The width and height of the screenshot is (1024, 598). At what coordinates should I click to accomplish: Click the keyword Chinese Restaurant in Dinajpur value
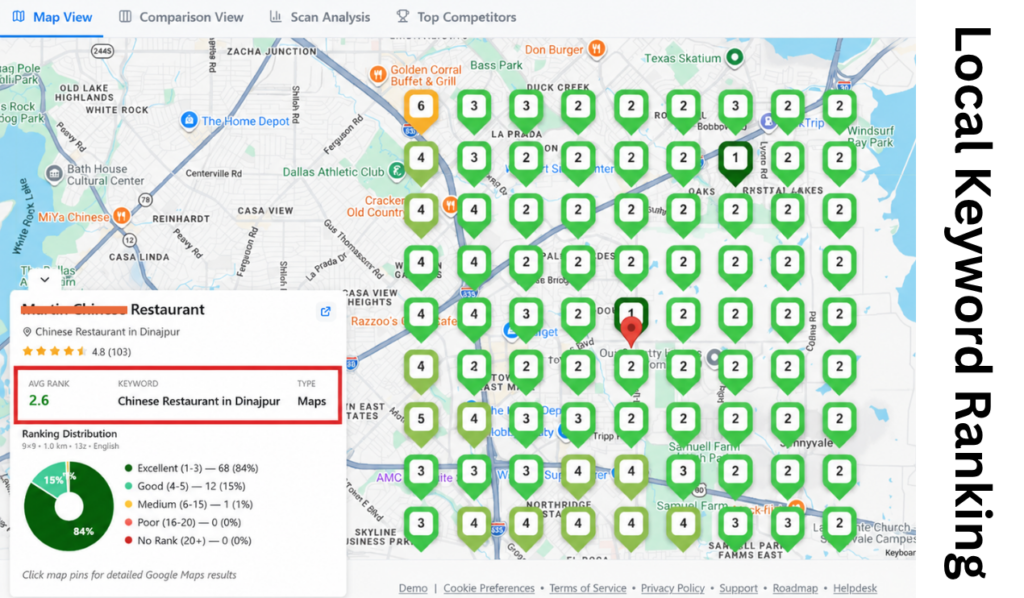199,401
